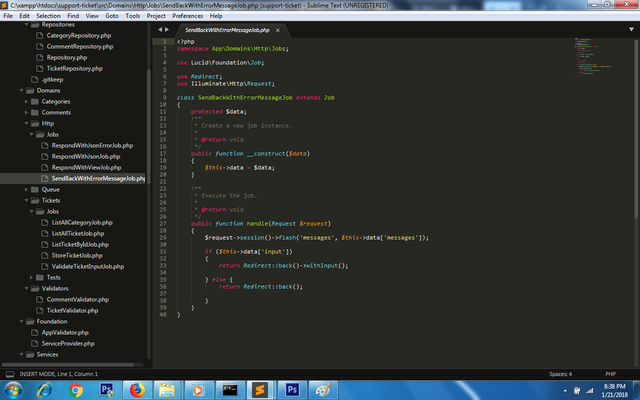The image size is (640, 400).
Task: Launch Internet Explorer from taskbar
Action: 44,390
